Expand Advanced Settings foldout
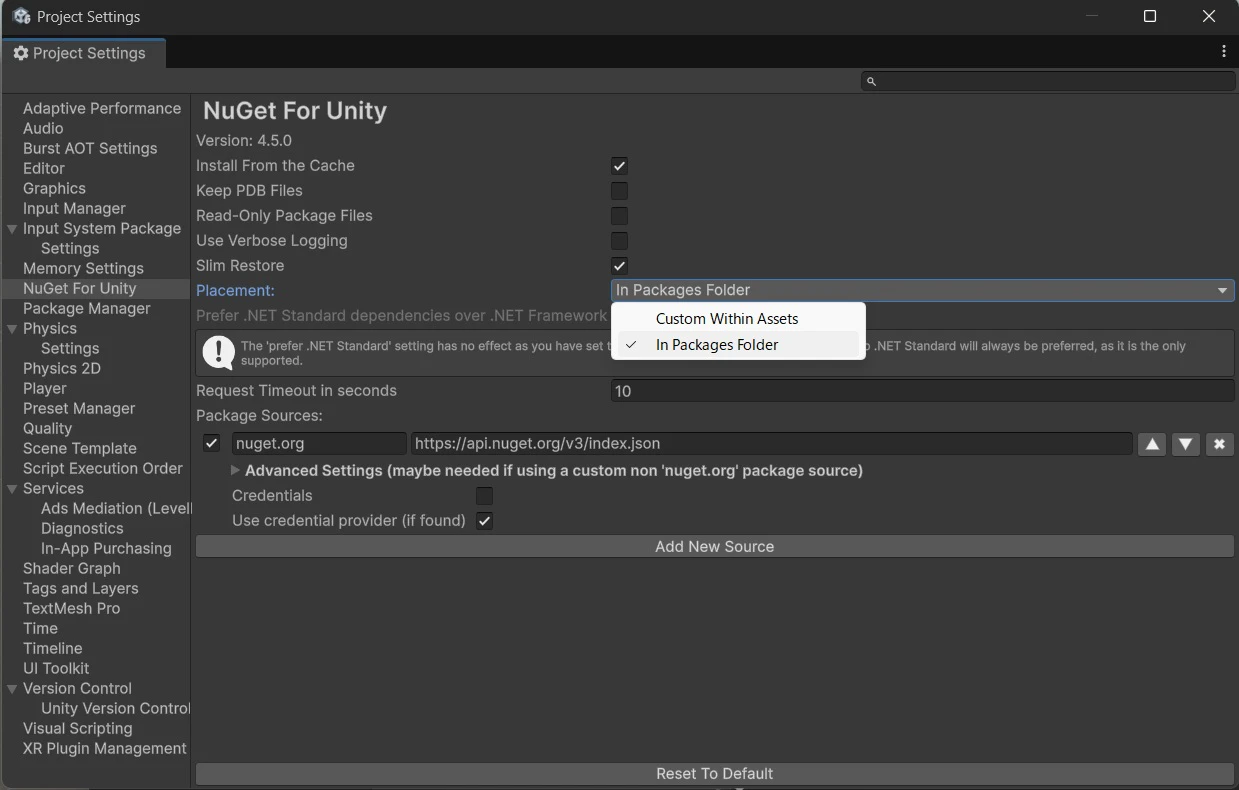Viewport: 1239px width, 790px height. pyautogui.click(x=236, y=470)
